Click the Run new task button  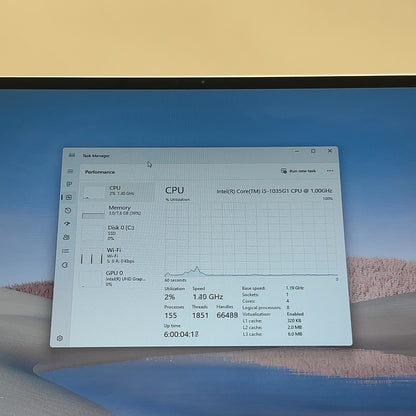click(x=298, y=171)
